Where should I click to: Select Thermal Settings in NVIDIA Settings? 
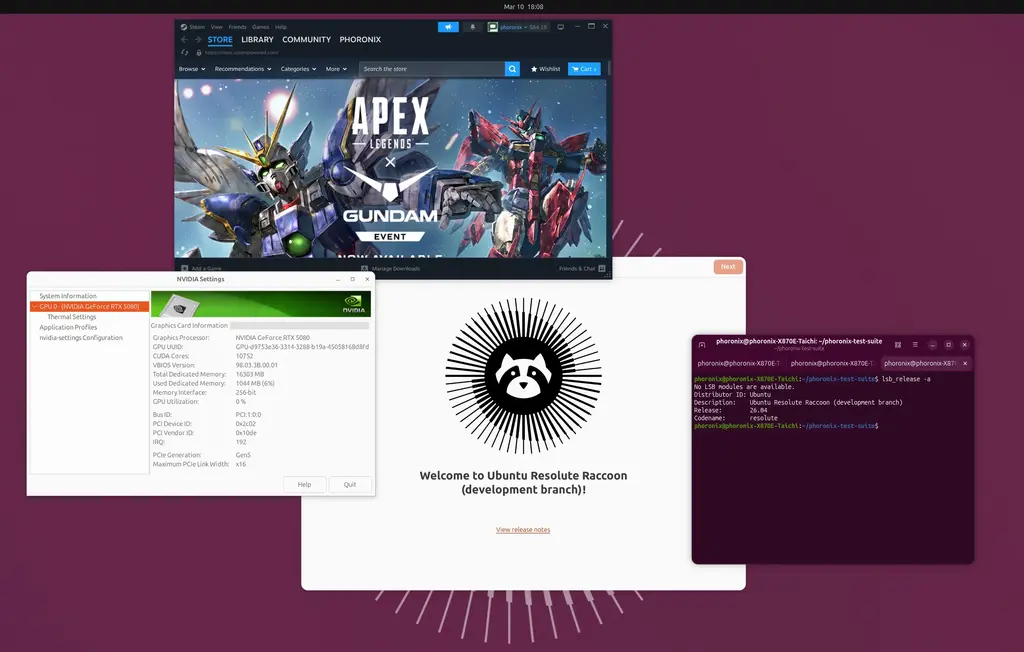click(70, 316)
